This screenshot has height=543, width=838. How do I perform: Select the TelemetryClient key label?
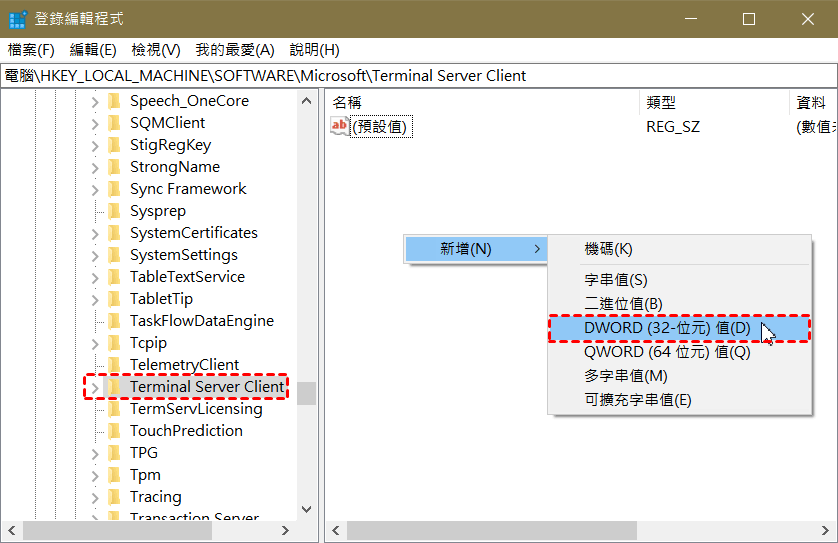(184, 364)
